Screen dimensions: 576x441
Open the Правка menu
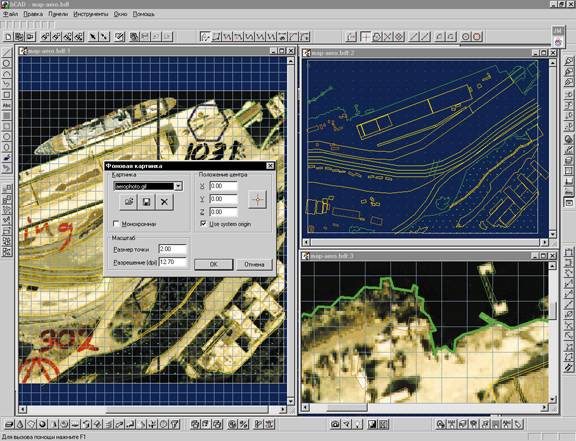point(33,14)
